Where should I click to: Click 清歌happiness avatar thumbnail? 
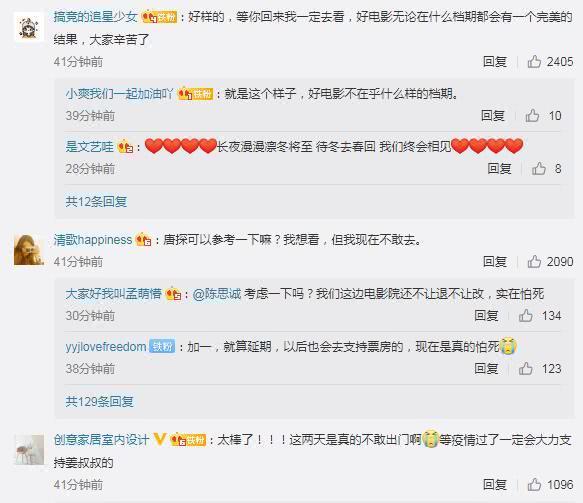point(29,249)
